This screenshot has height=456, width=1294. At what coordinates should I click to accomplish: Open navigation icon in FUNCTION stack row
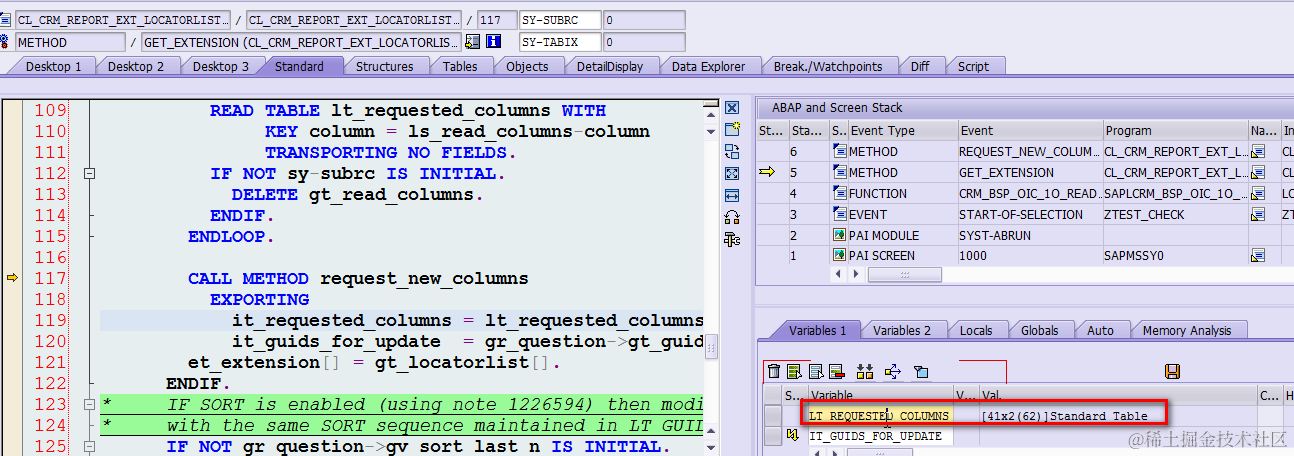(1258, 193)
